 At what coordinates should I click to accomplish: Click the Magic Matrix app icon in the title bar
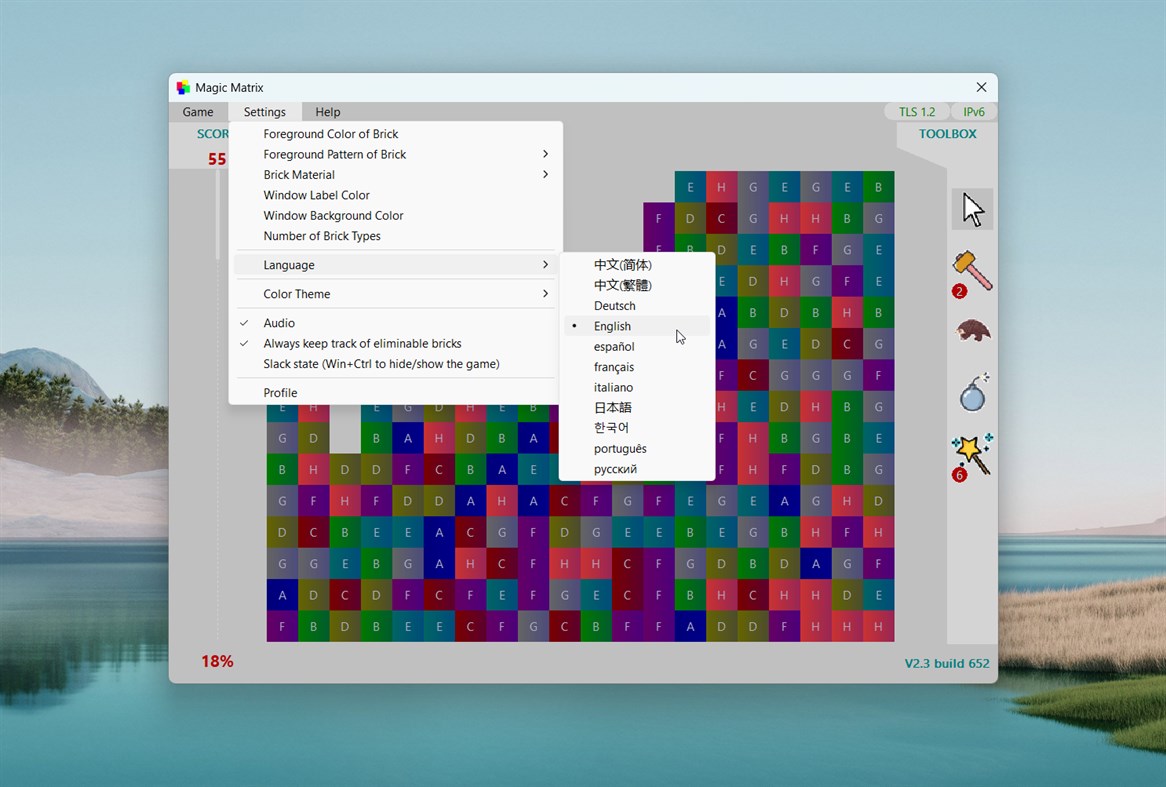(x=183, y=87)
